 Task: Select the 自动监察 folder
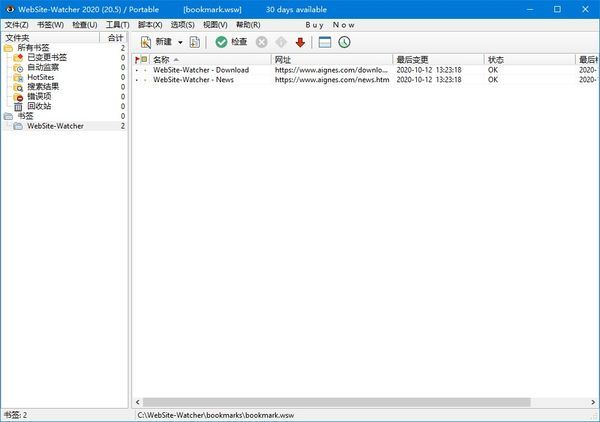[x=43, y=67]
